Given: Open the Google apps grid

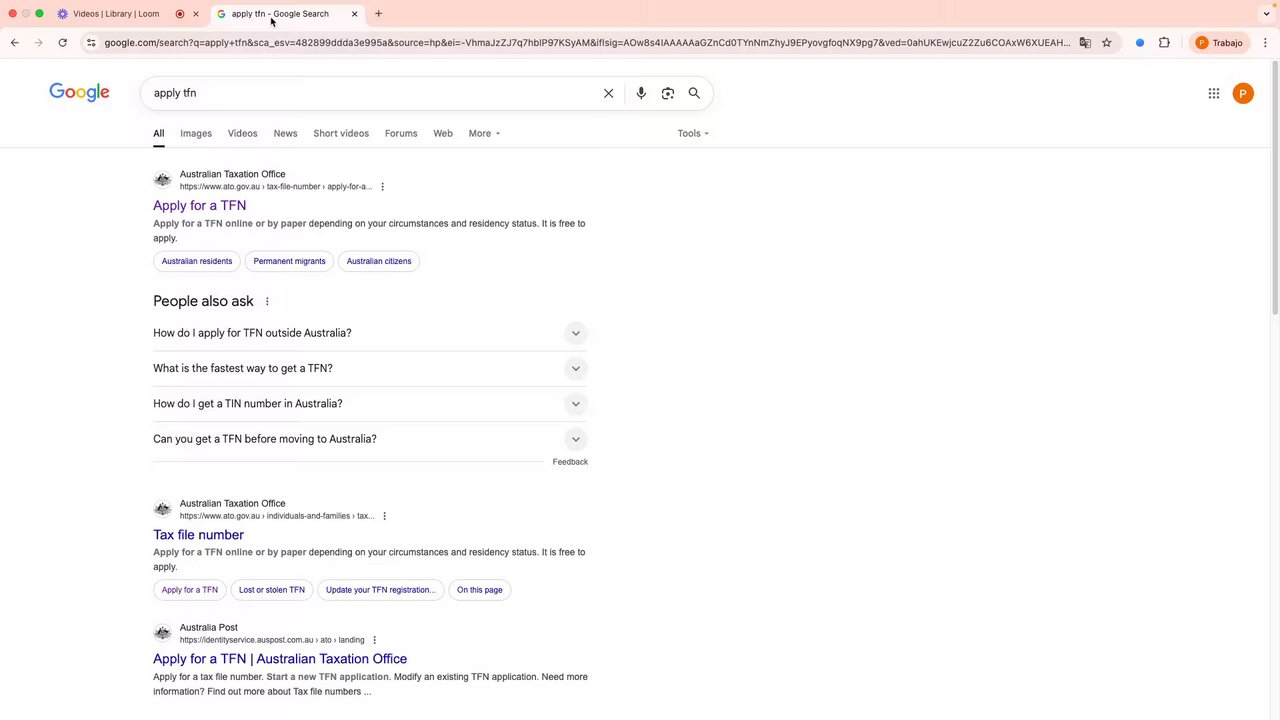Looking at the screenshot, I should (x=1214, y=93).
